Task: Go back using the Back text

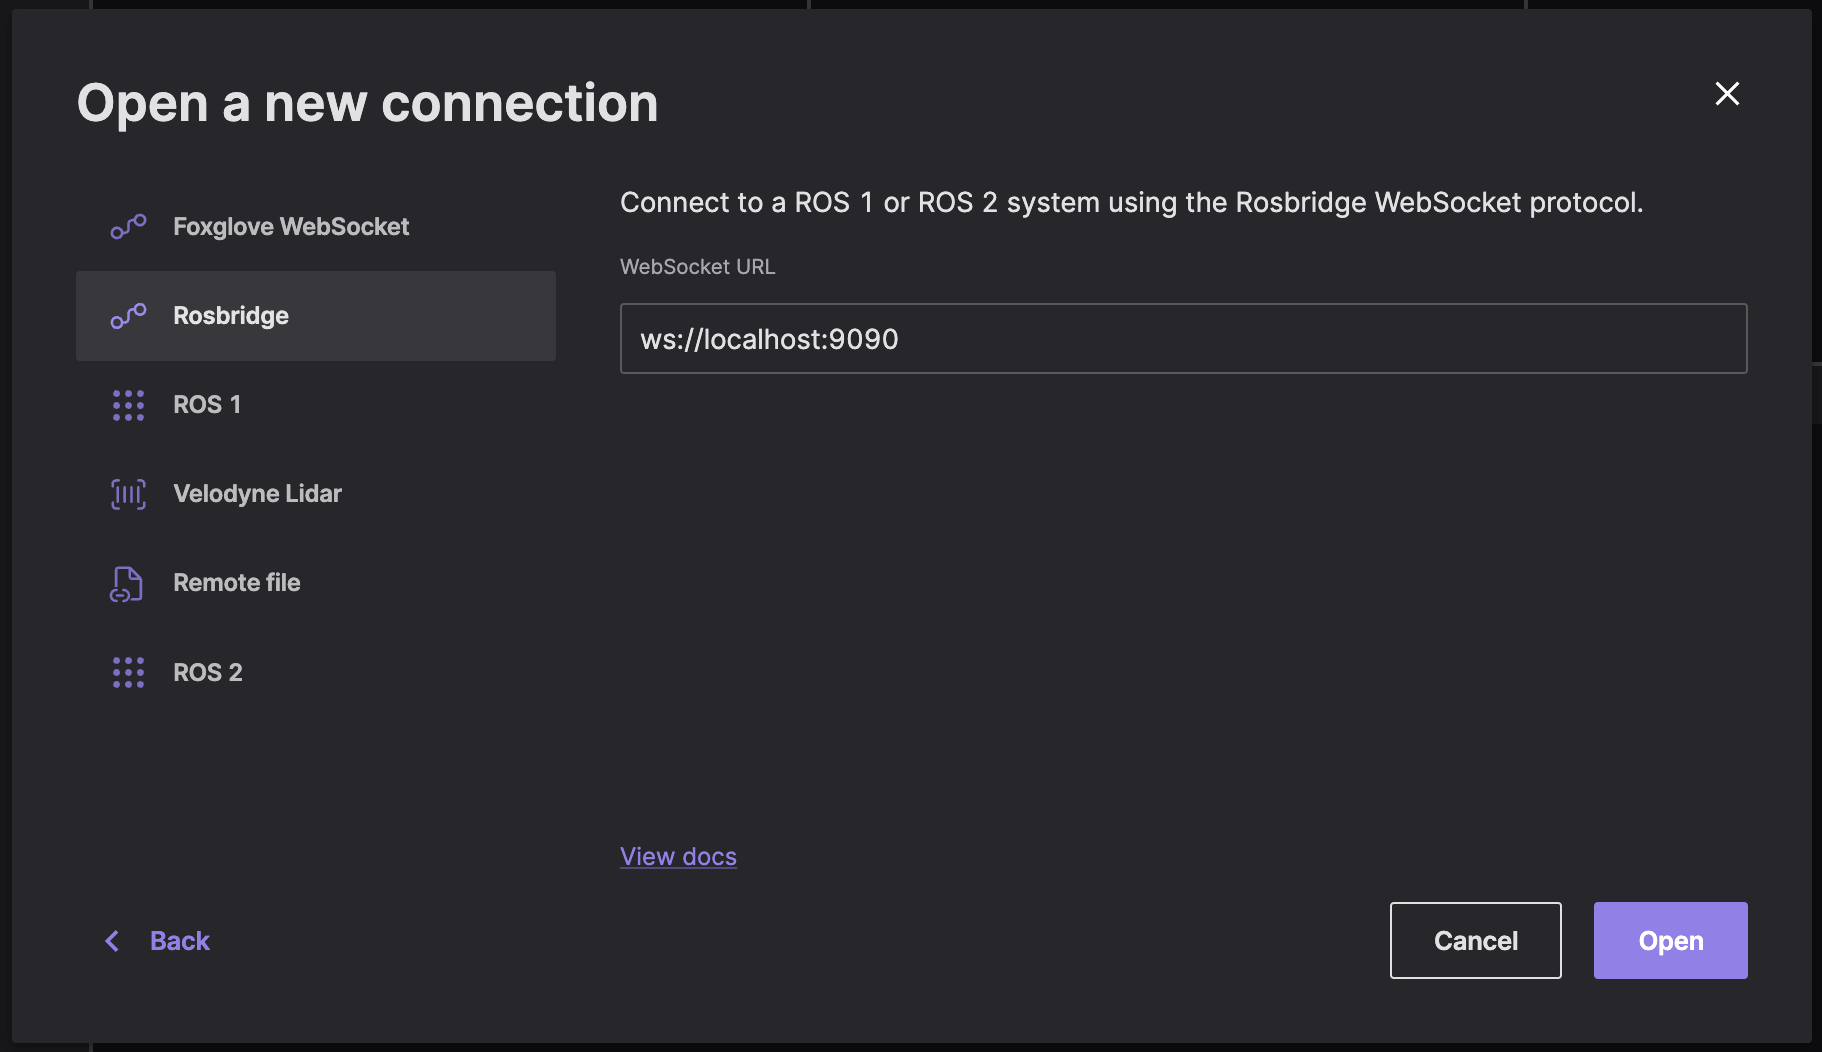Action: [180, 941]
